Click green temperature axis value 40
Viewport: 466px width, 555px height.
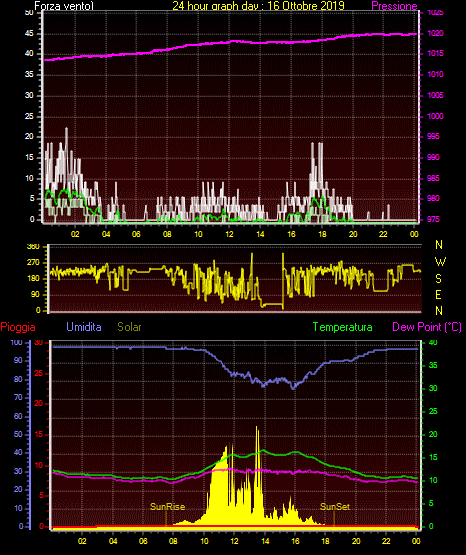433,343
